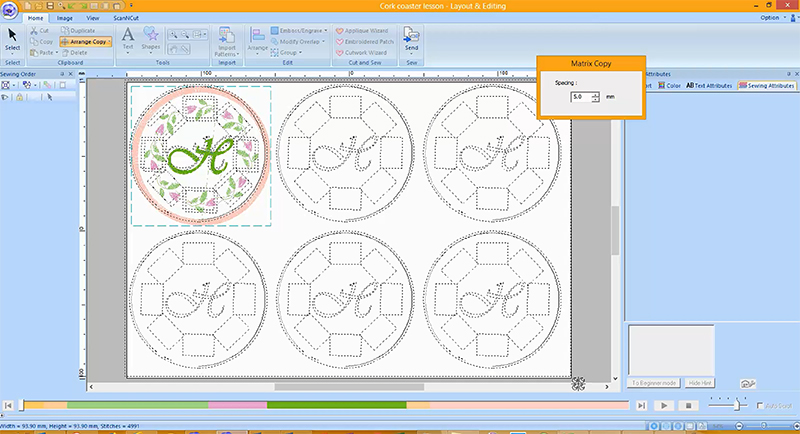Viewport: 800px width, 434px height.
Task: Expand the quick access toolbar customize arrow
Action: click(131, 6)
